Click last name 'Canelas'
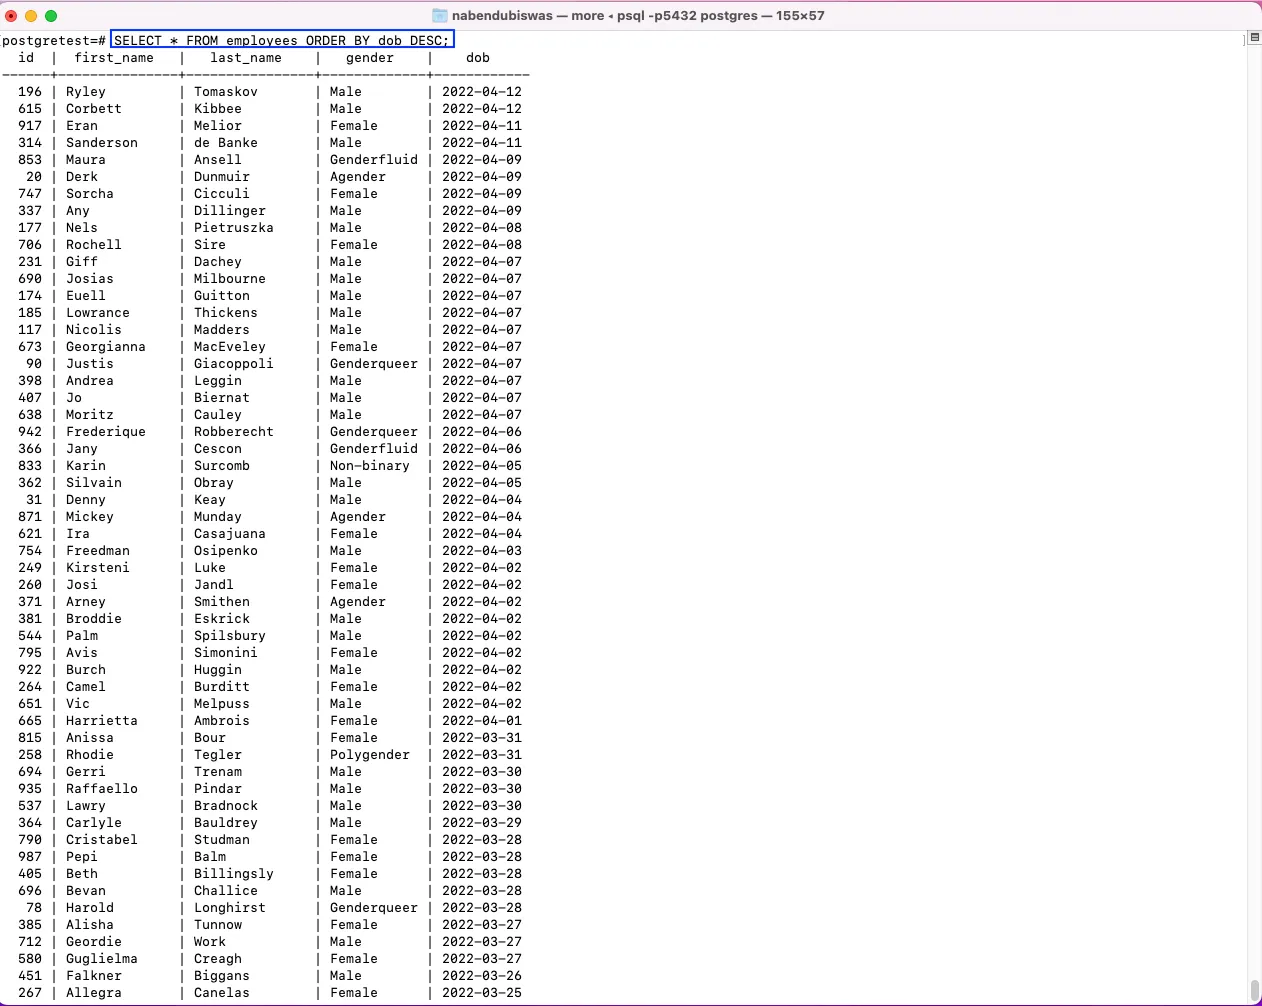This screenshot has height=1006, width=1262. coord(222,993)
